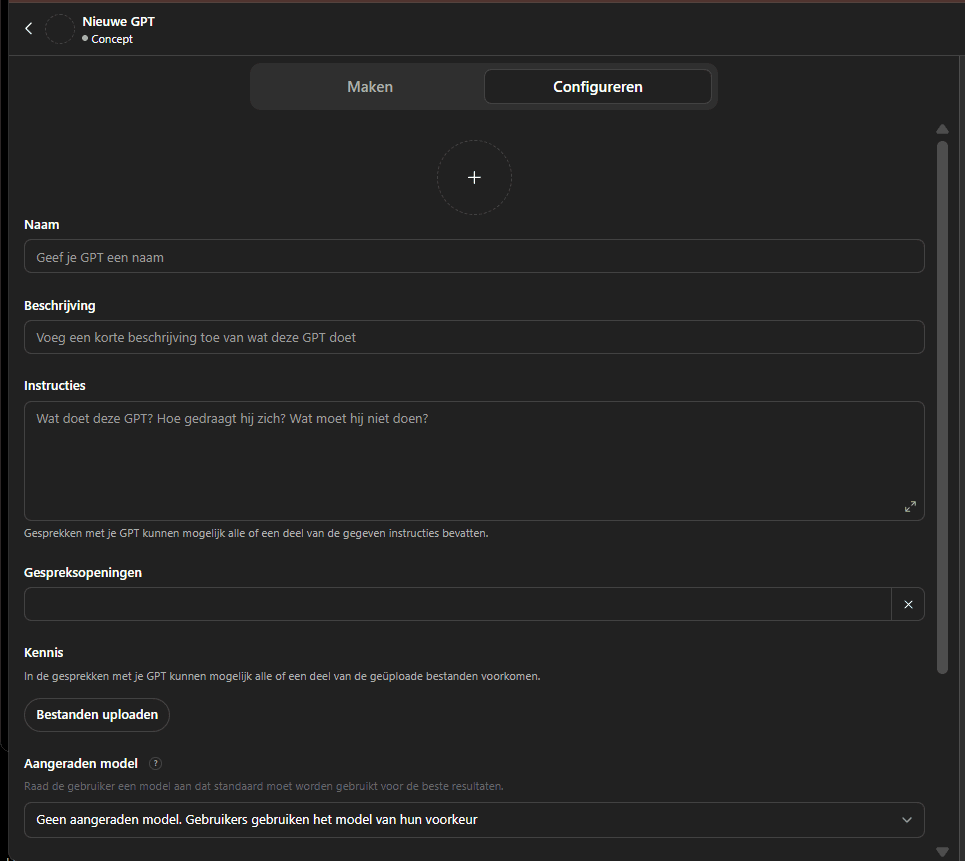Click the scrollbar down arrow
Image resolution: width=965 pixels, height=861 pixels.
942,851
